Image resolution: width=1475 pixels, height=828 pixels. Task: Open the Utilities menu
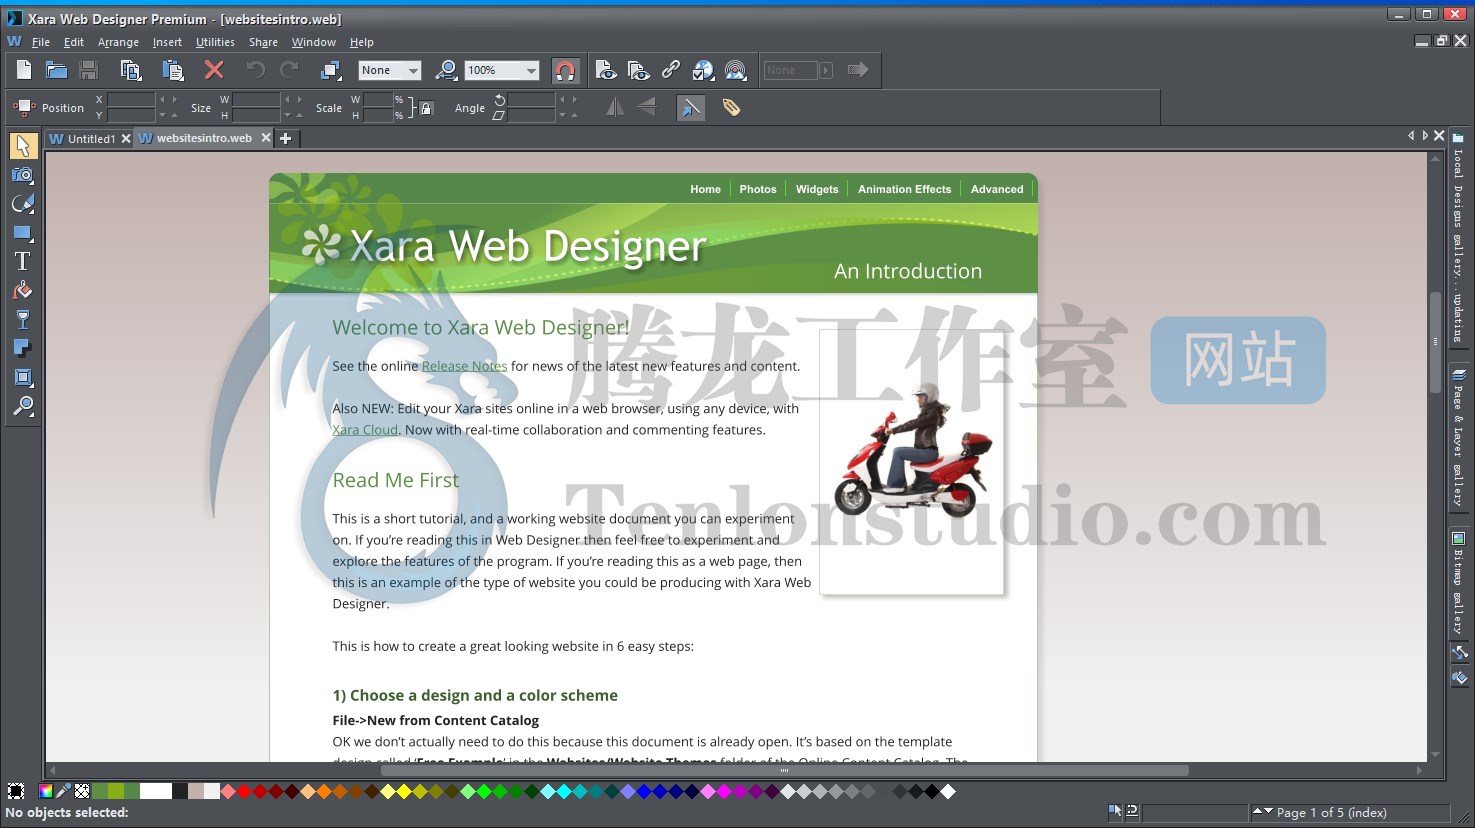(x=215, y=42)
